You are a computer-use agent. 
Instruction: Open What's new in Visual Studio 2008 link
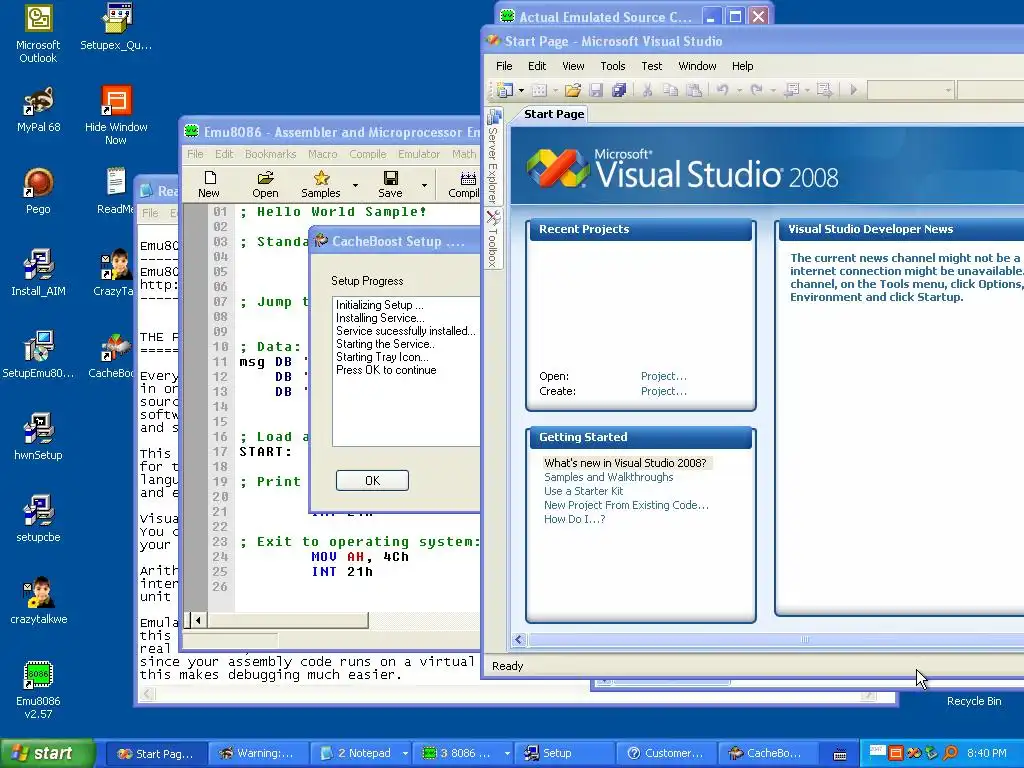(x=625, y=463)
